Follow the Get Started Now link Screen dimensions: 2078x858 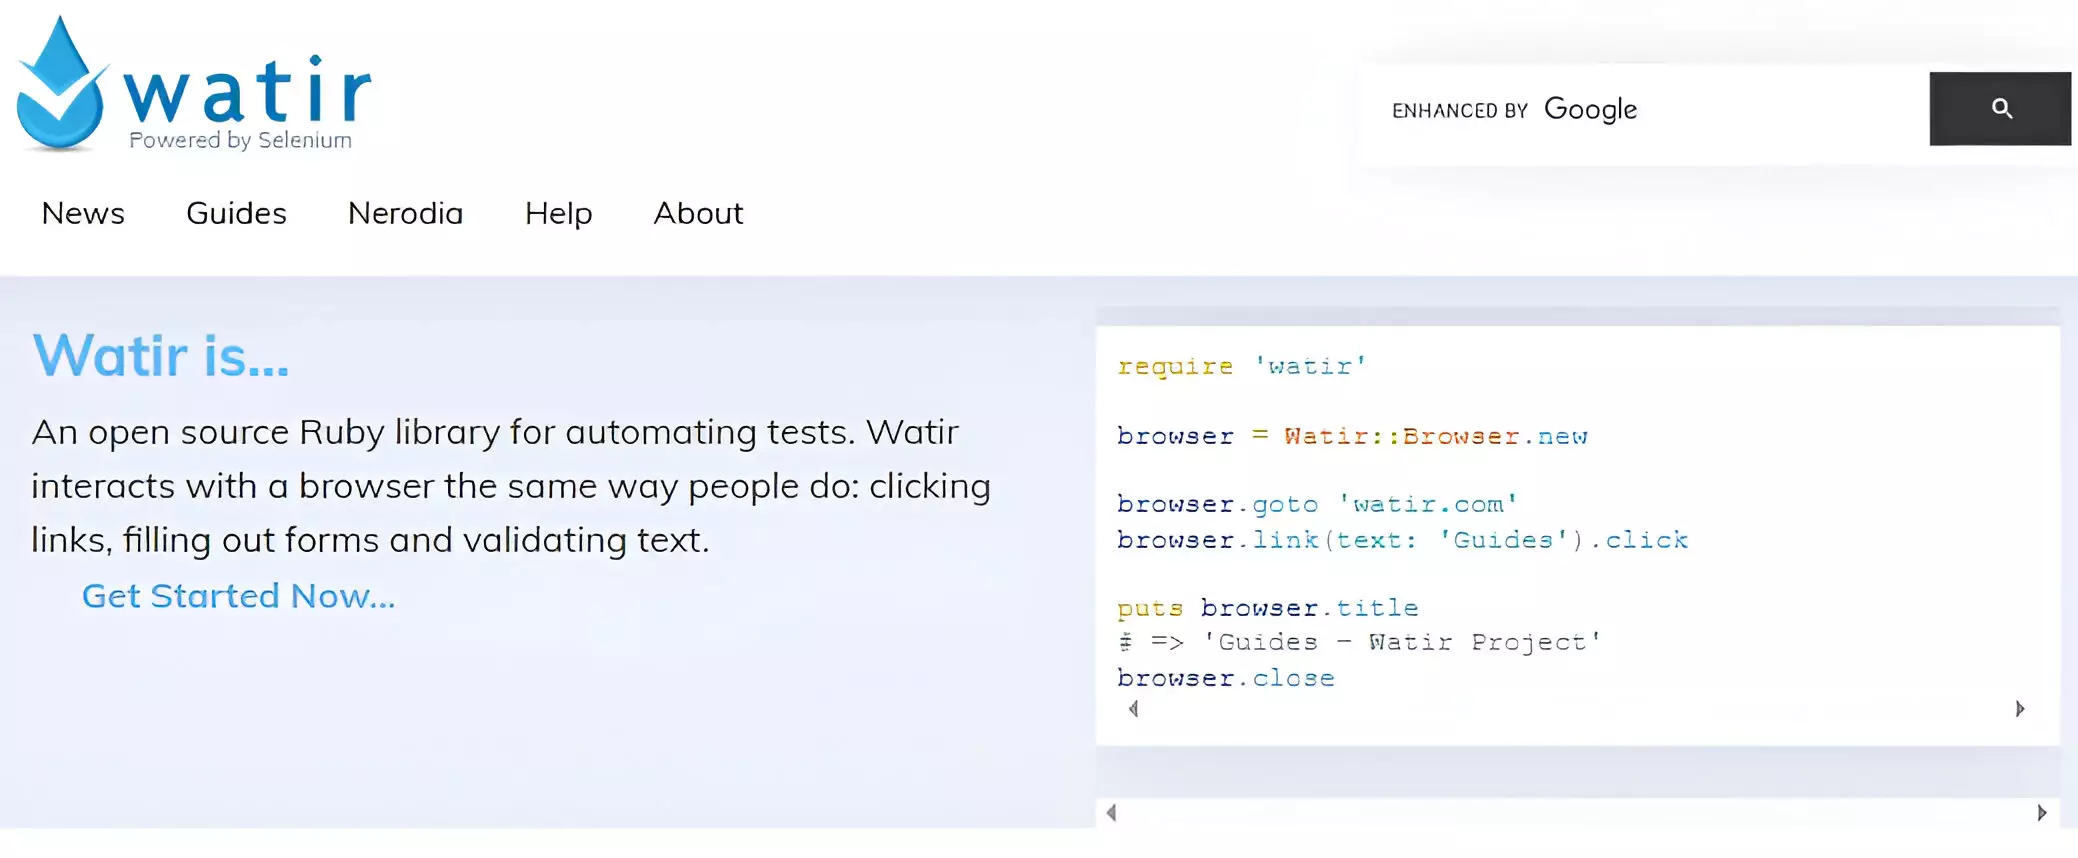point(238,596)
